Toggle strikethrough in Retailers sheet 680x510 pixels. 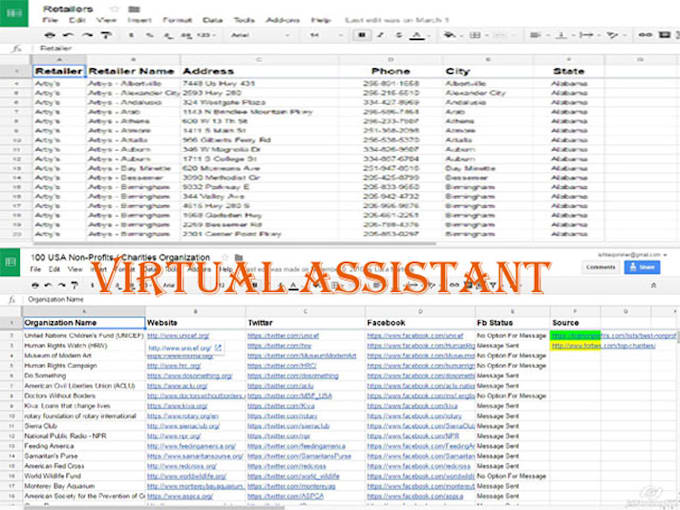coord(399,35)
